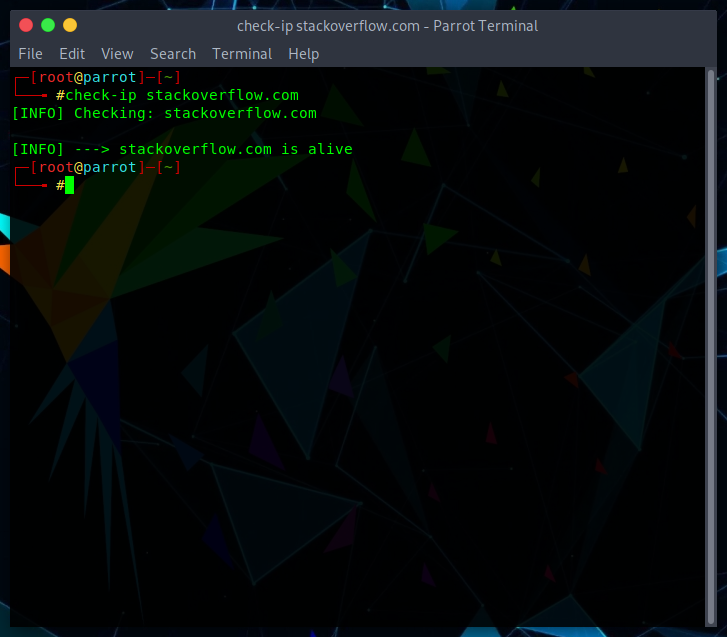Open the Terminal menu
The width and height of the screenshot is (727, 637).
(x=242, y=54)
